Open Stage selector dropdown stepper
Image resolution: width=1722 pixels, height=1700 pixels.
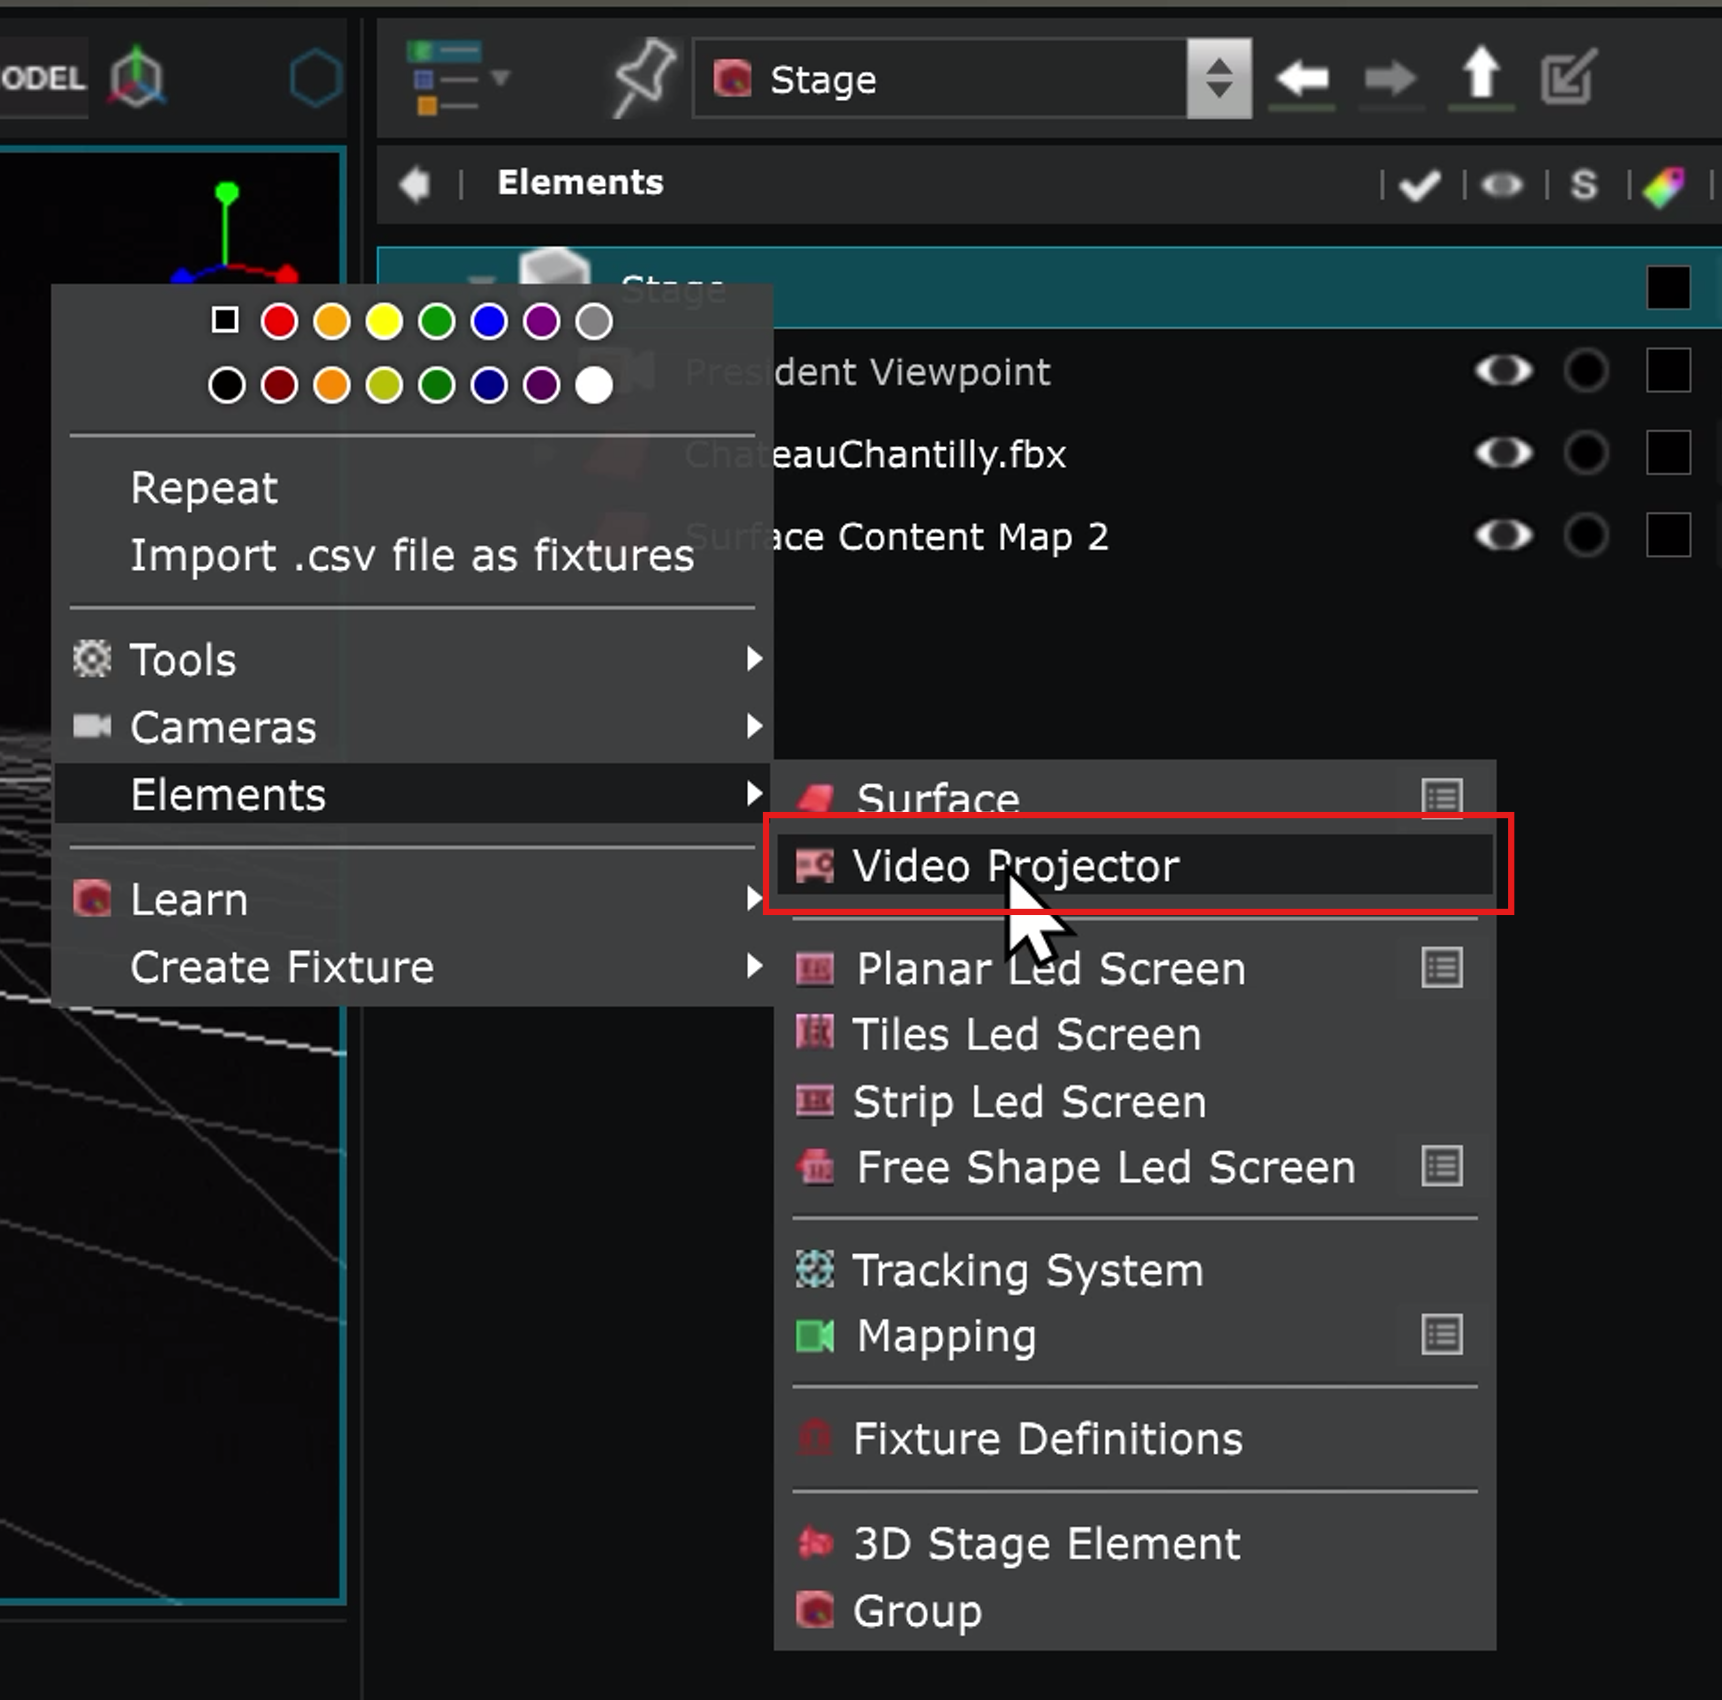click(x=1218, y=78)
